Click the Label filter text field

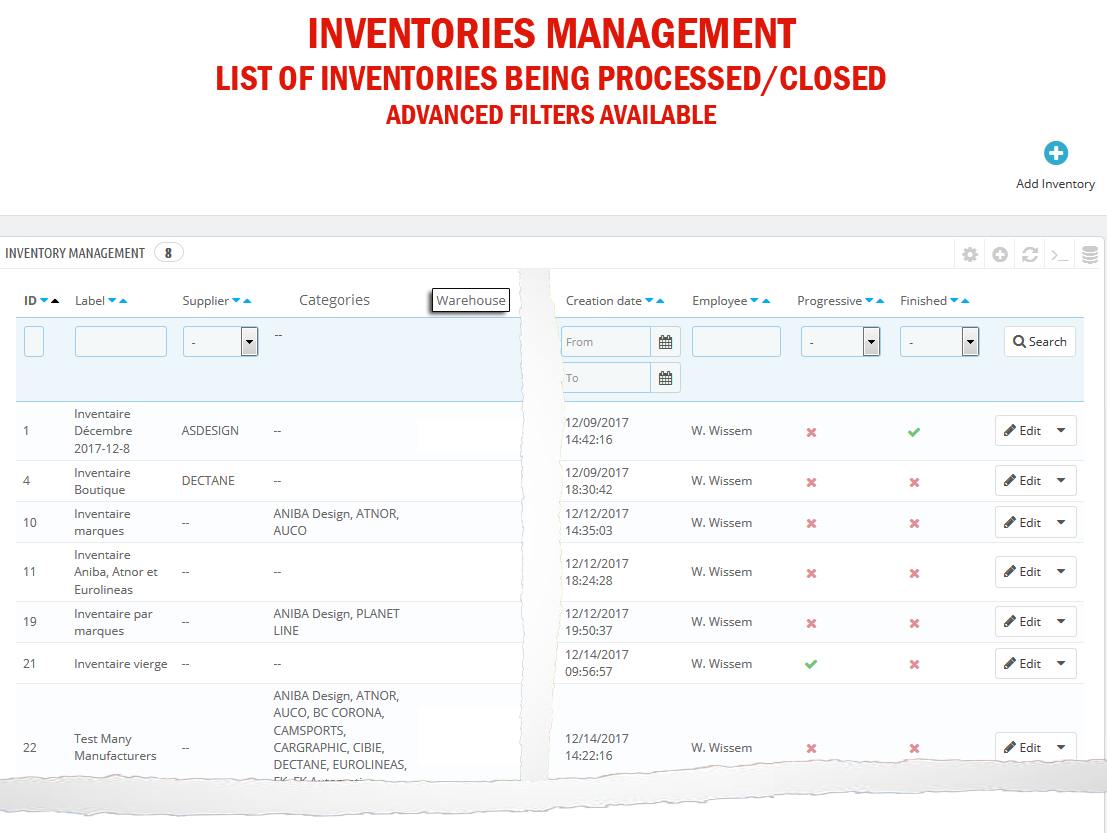121,342
